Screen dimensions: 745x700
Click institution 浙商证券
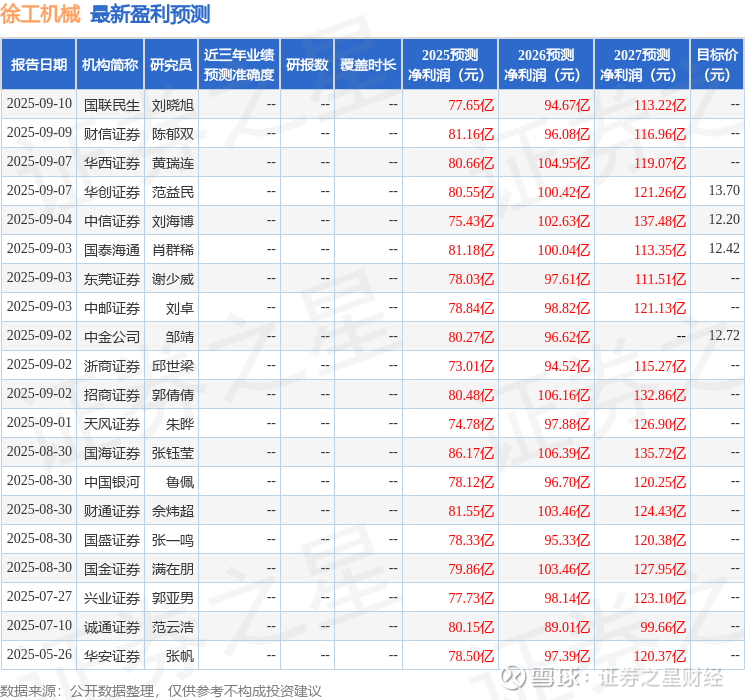(112, 366)
